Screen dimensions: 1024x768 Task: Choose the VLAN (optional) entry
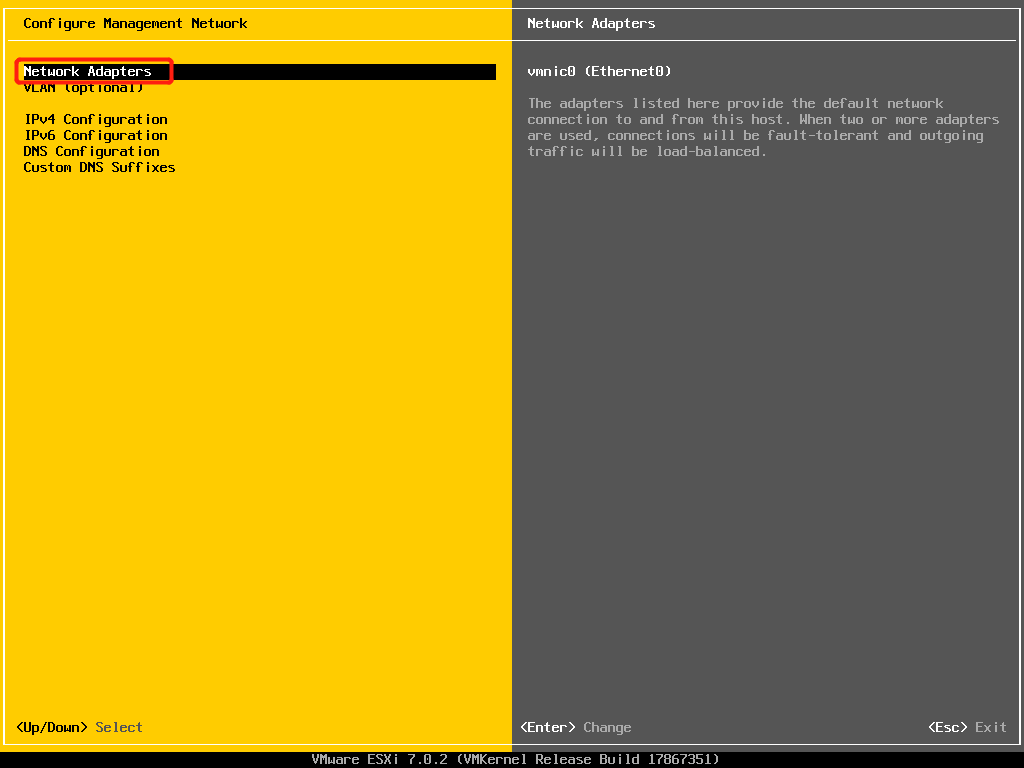pos(83,88)
